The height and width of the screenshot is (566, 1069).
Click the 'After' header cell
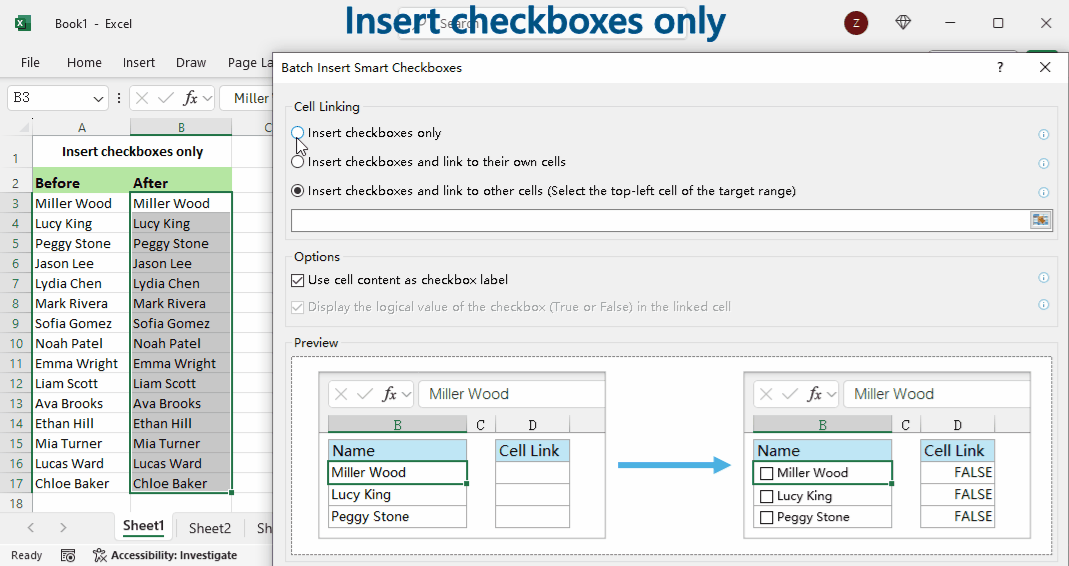point(181,182)
